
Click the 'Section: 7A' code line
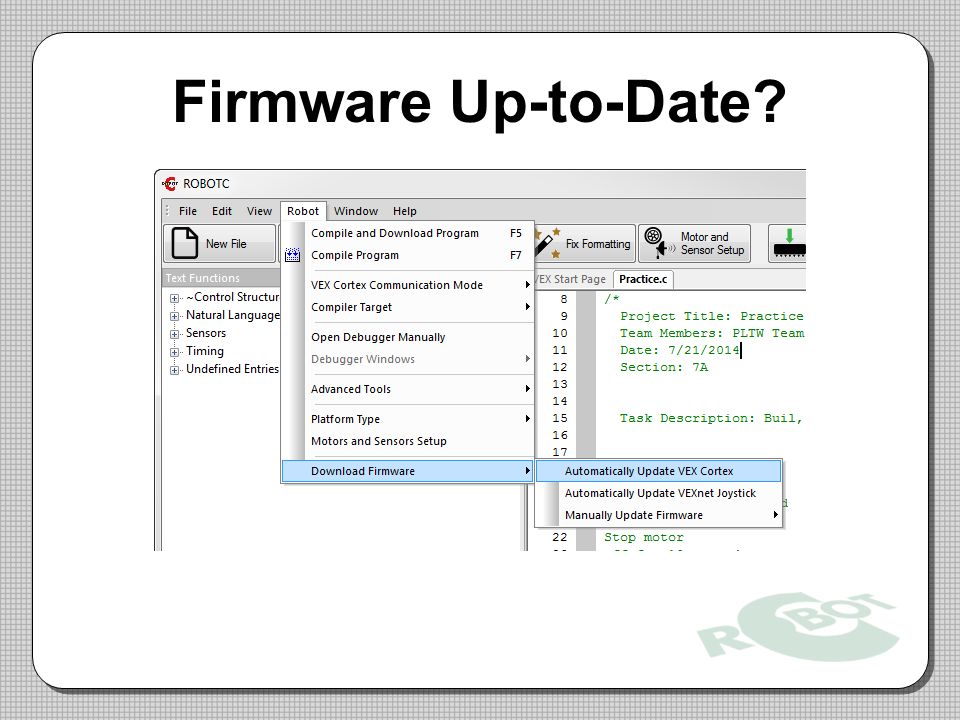click(664, 367)
